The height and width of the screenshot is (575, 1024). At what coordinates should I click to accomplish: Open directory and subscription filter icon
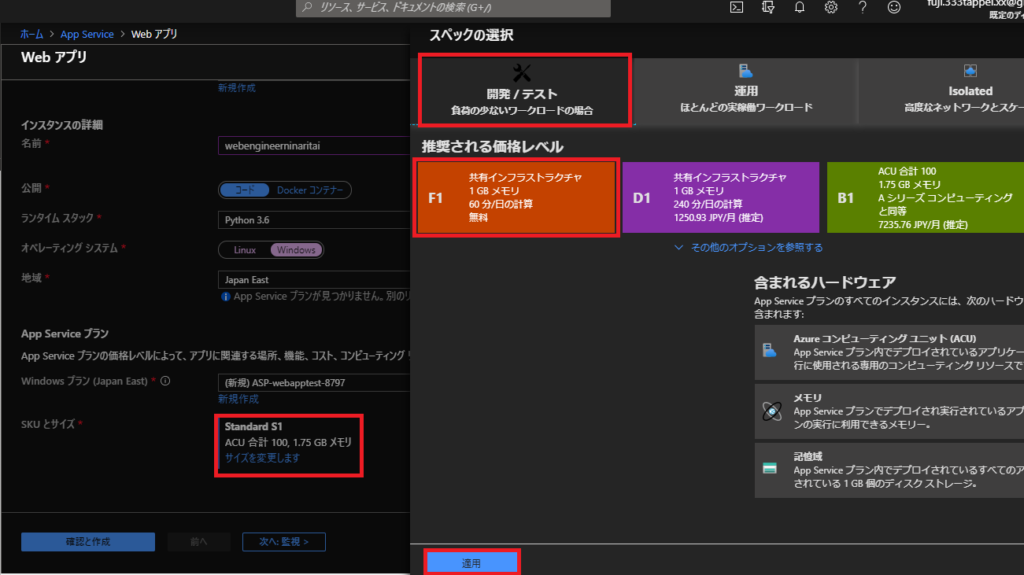tap(768, 7)
